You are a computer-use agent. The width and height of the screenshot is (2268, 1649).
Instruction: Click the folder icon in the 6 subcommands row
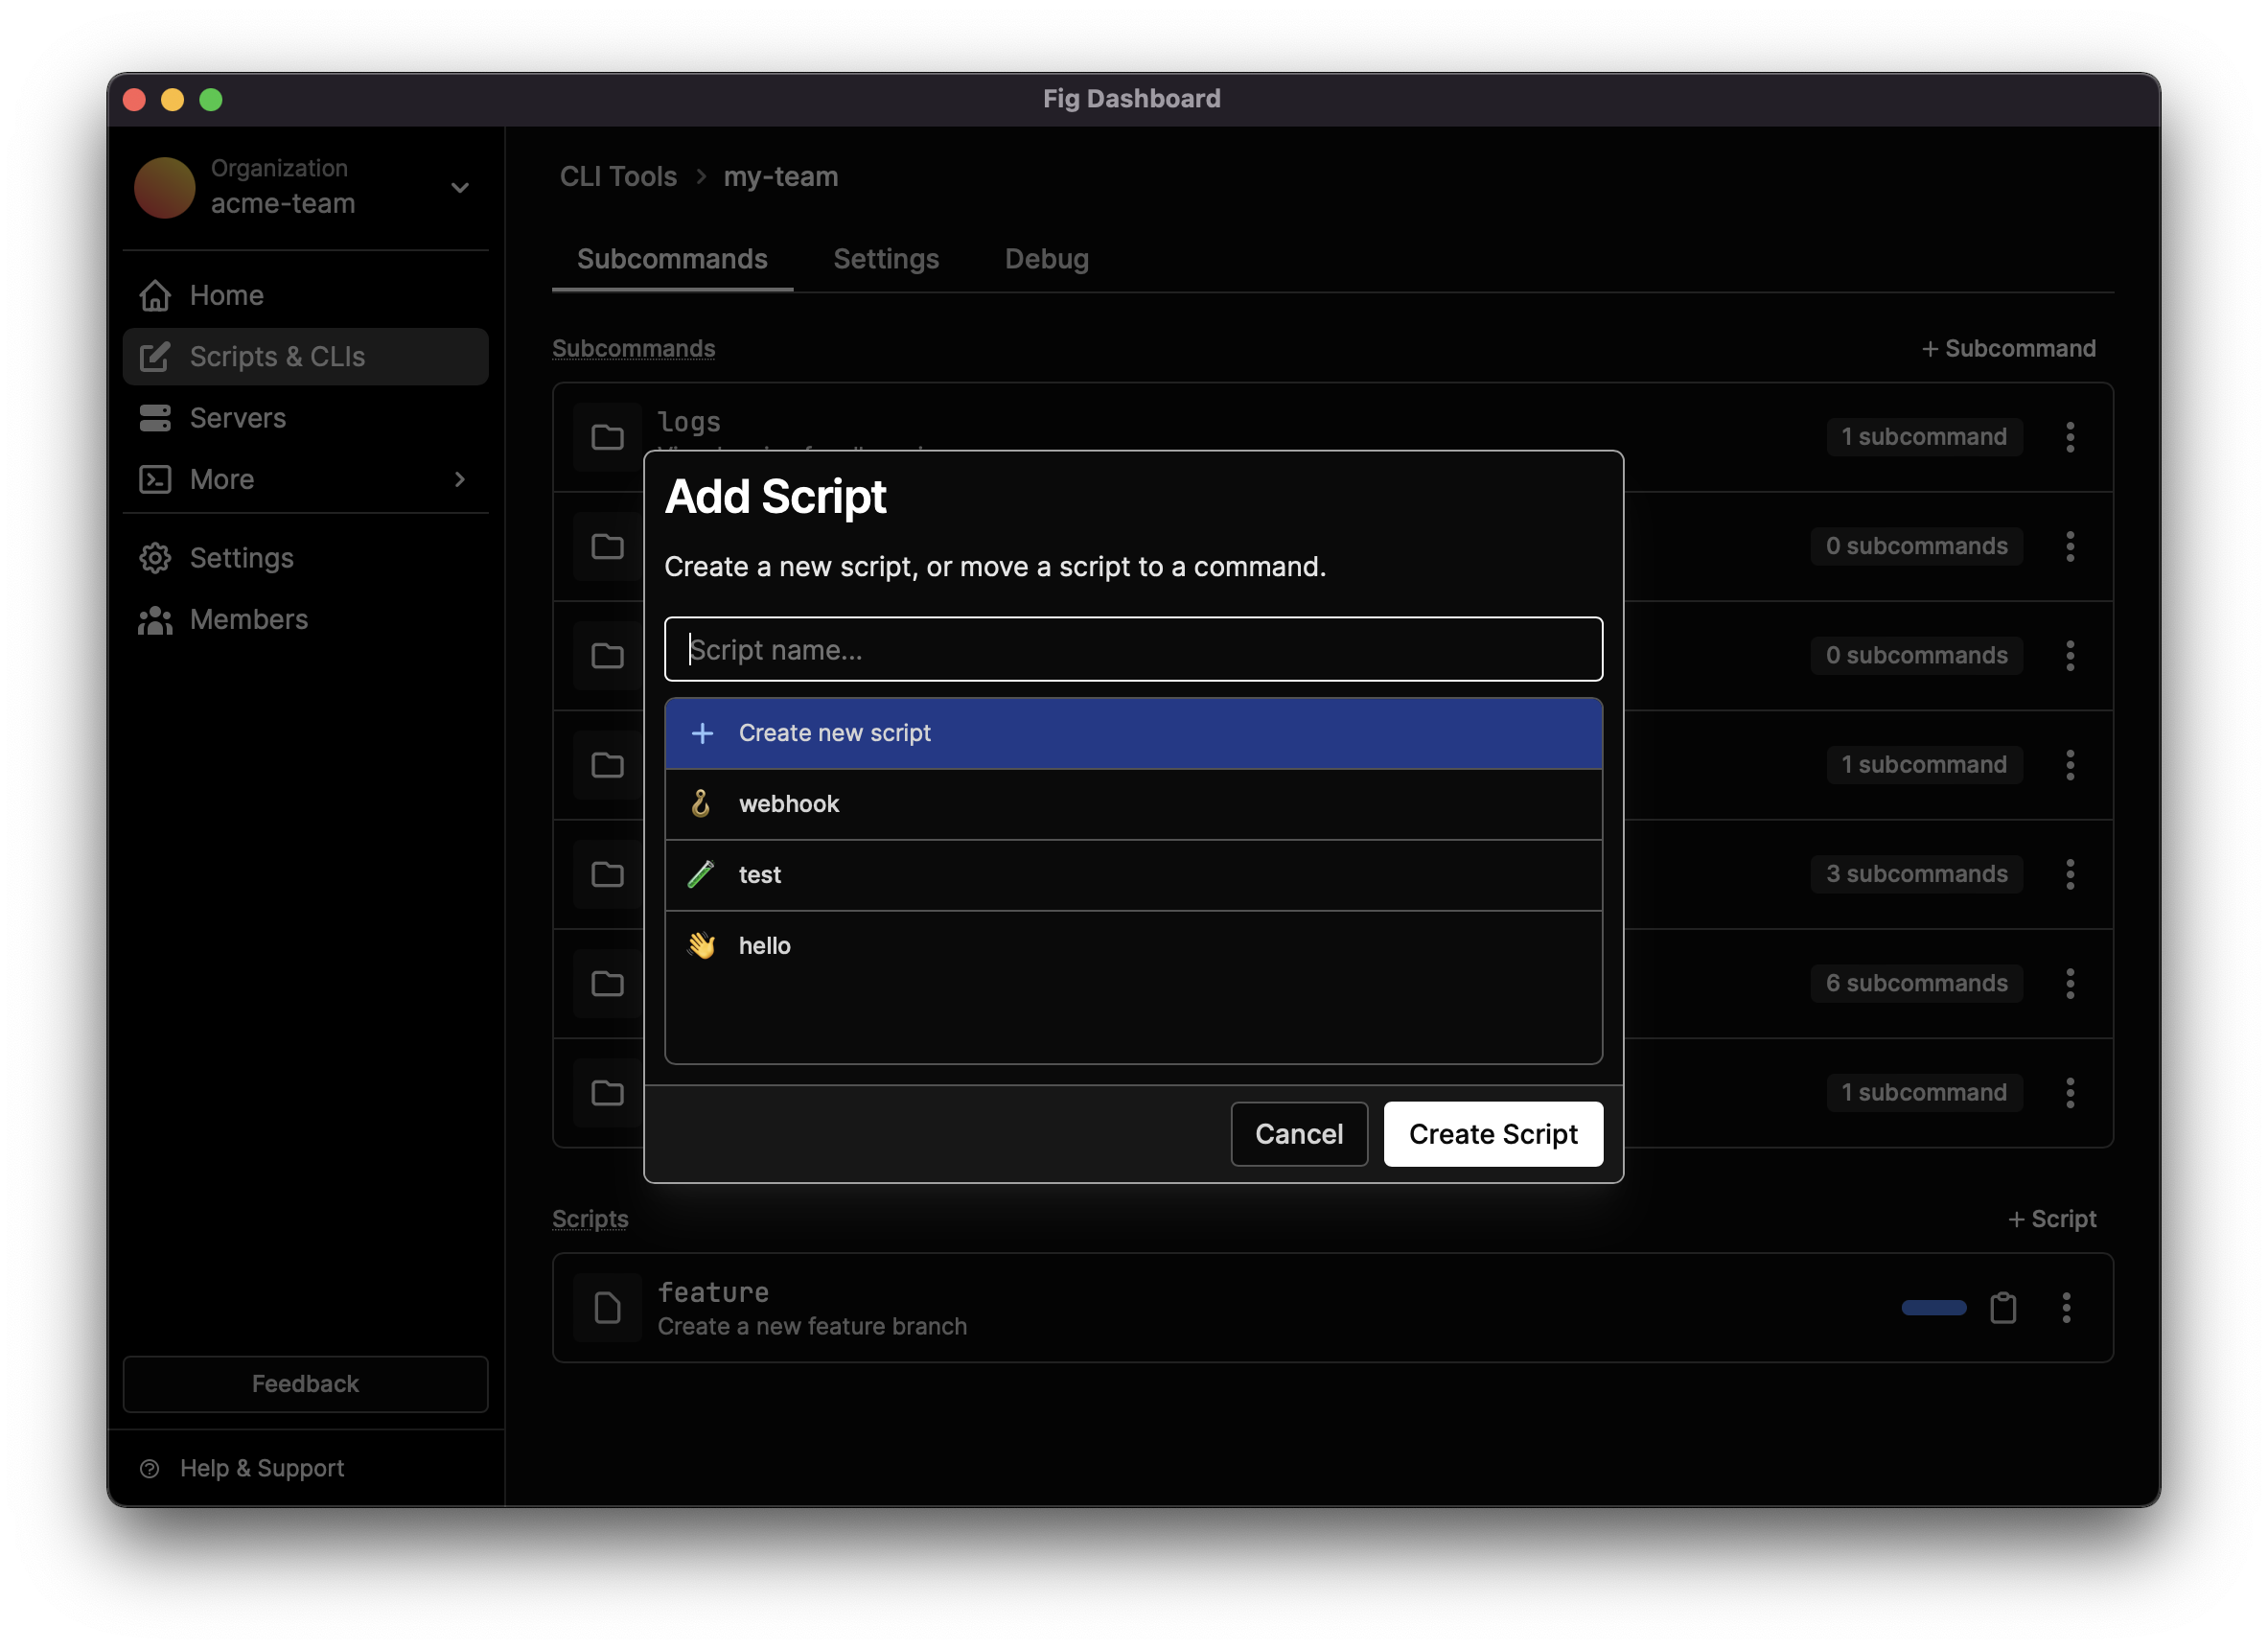607,984
